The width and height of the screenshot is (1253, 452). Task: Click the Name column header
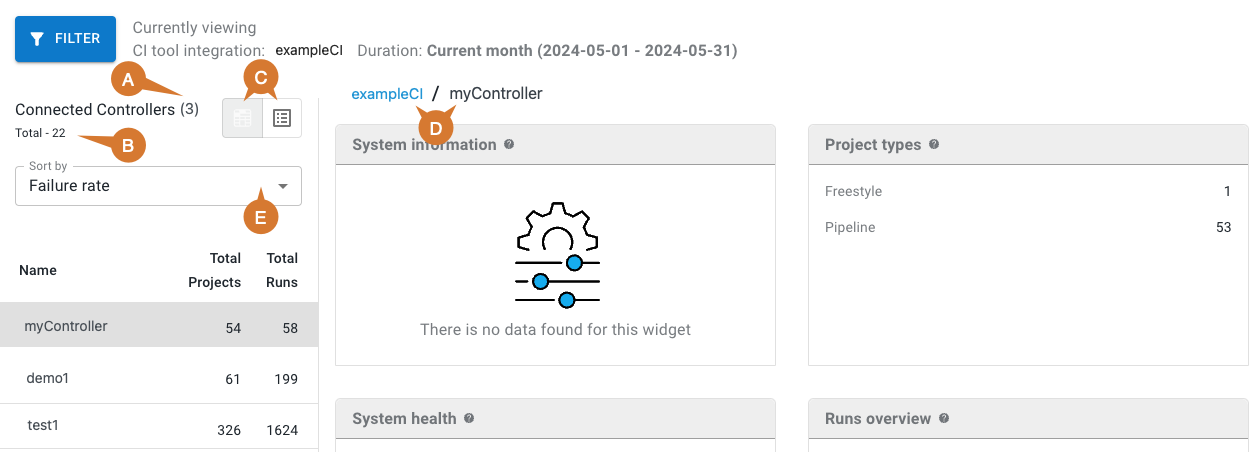pos(38,270)
